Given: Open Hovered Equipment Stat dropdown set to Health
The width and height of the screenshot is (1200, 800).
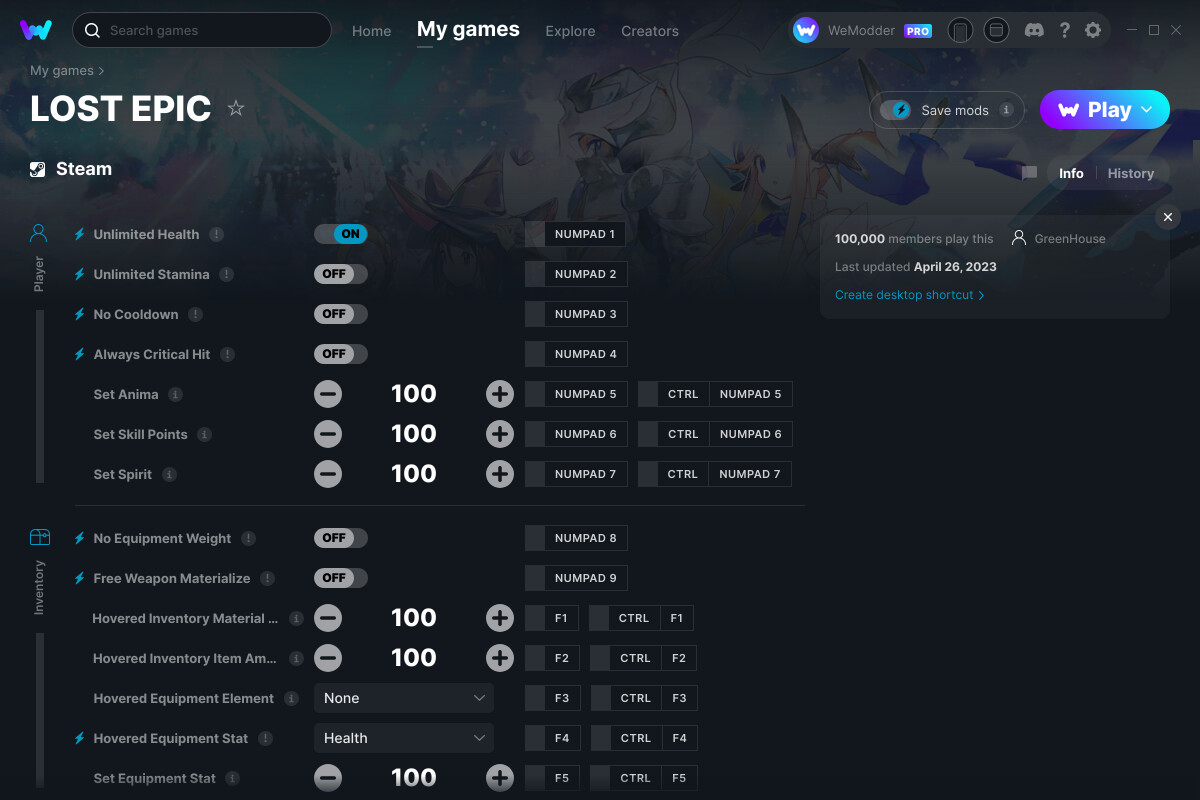Looking at the screenshot, I should point(404,738).
